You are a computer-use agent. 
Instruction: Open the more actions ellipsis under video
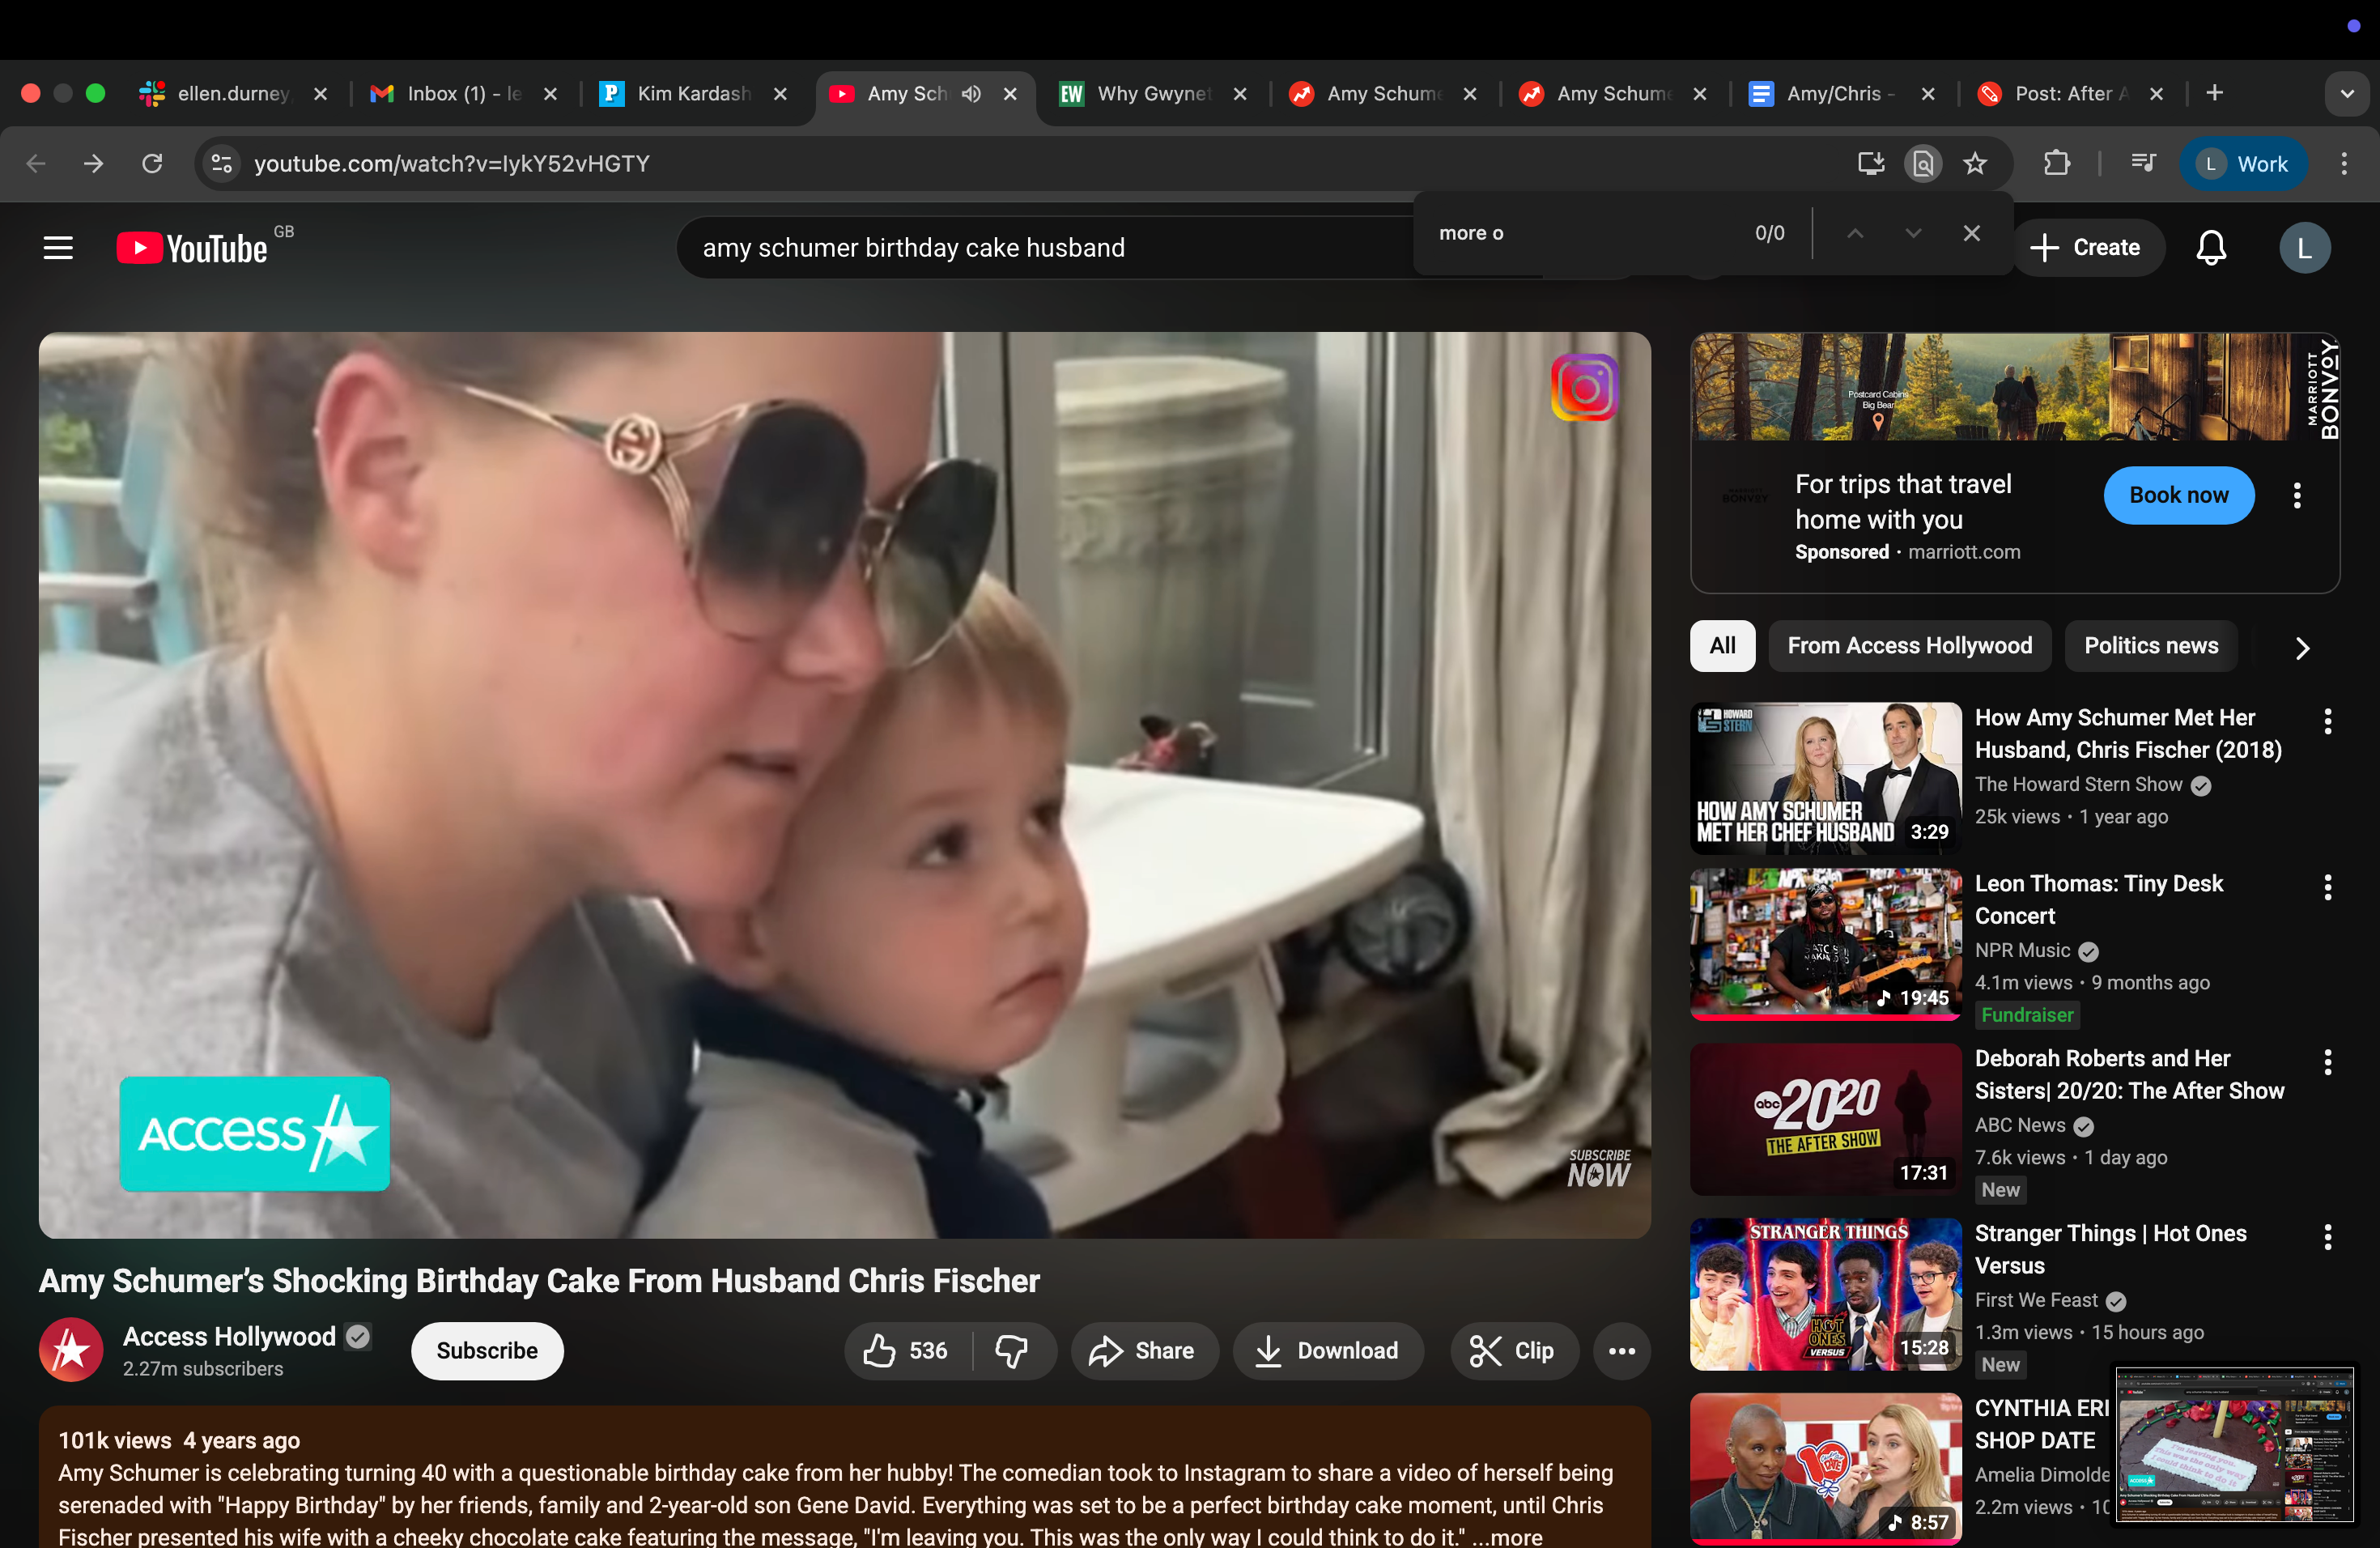tap(1621, 1351)
